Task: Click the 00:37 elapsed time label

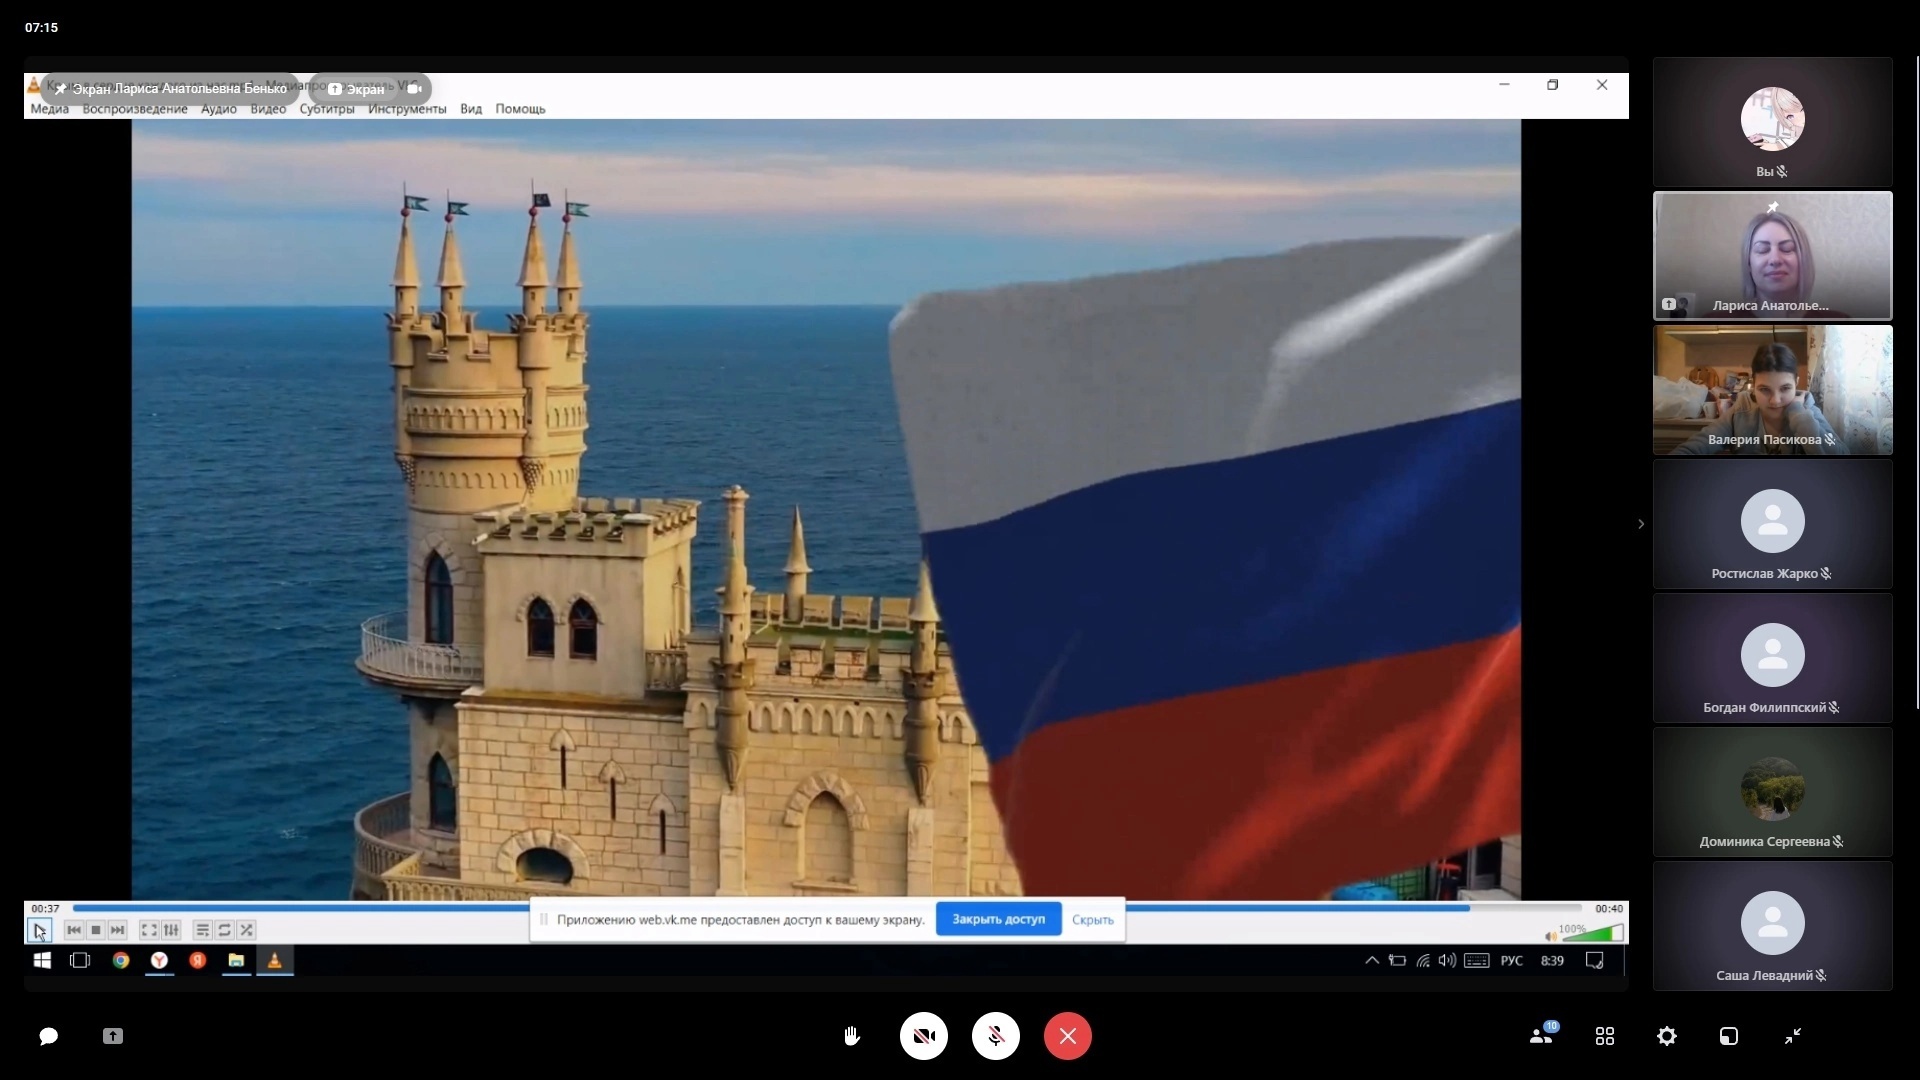Action: click(x=45, y=909)
